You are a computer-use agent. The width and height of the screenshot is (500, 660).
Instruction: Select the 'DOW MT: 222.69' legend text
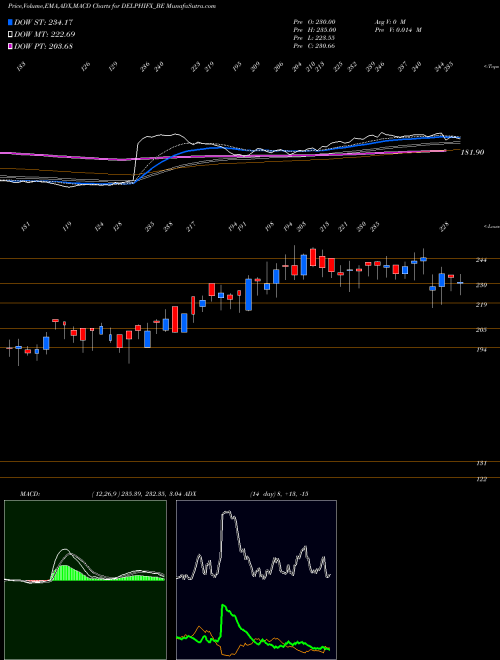45,34
